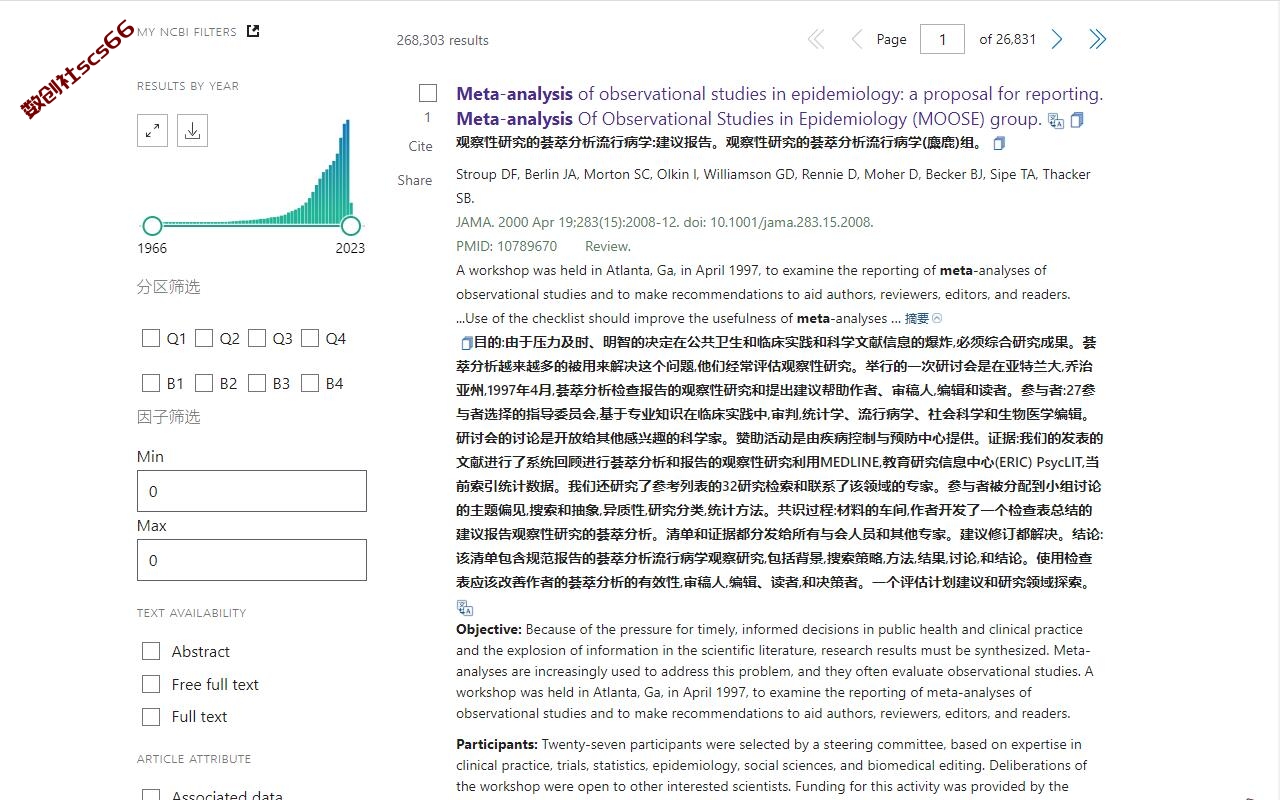
Task: Enable the B1 filter checkbox
Action: [151, 383]
